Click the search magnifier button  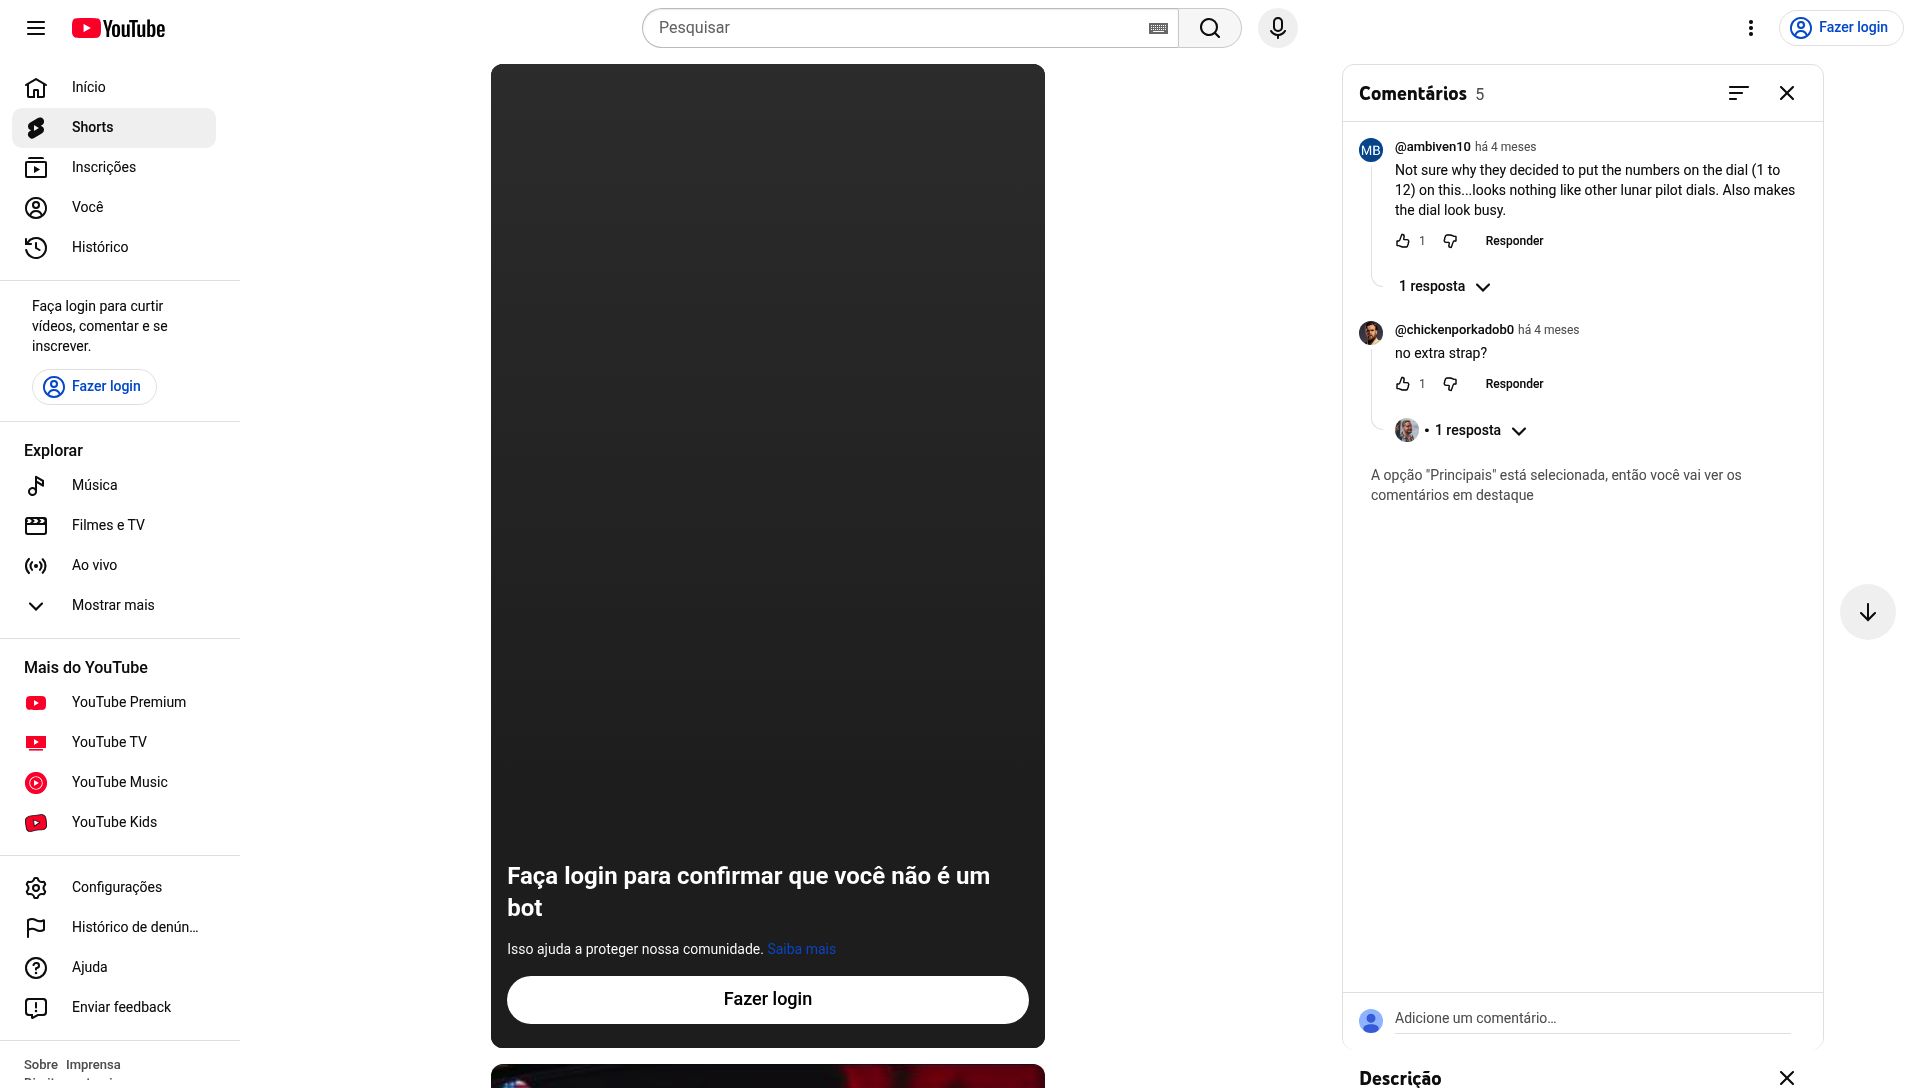point(1209,28)
